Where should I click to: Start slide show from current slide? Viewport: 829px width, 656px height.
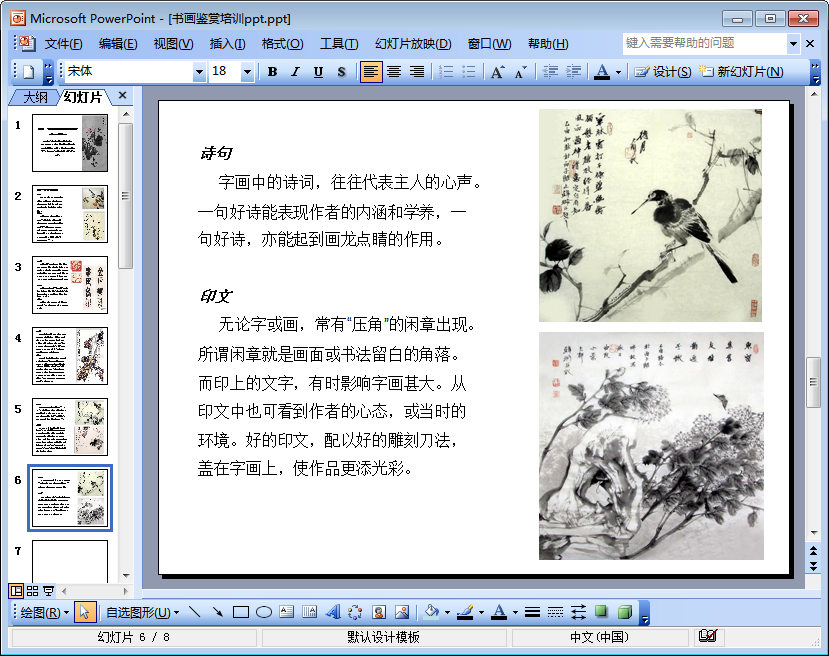pos(48,590)
